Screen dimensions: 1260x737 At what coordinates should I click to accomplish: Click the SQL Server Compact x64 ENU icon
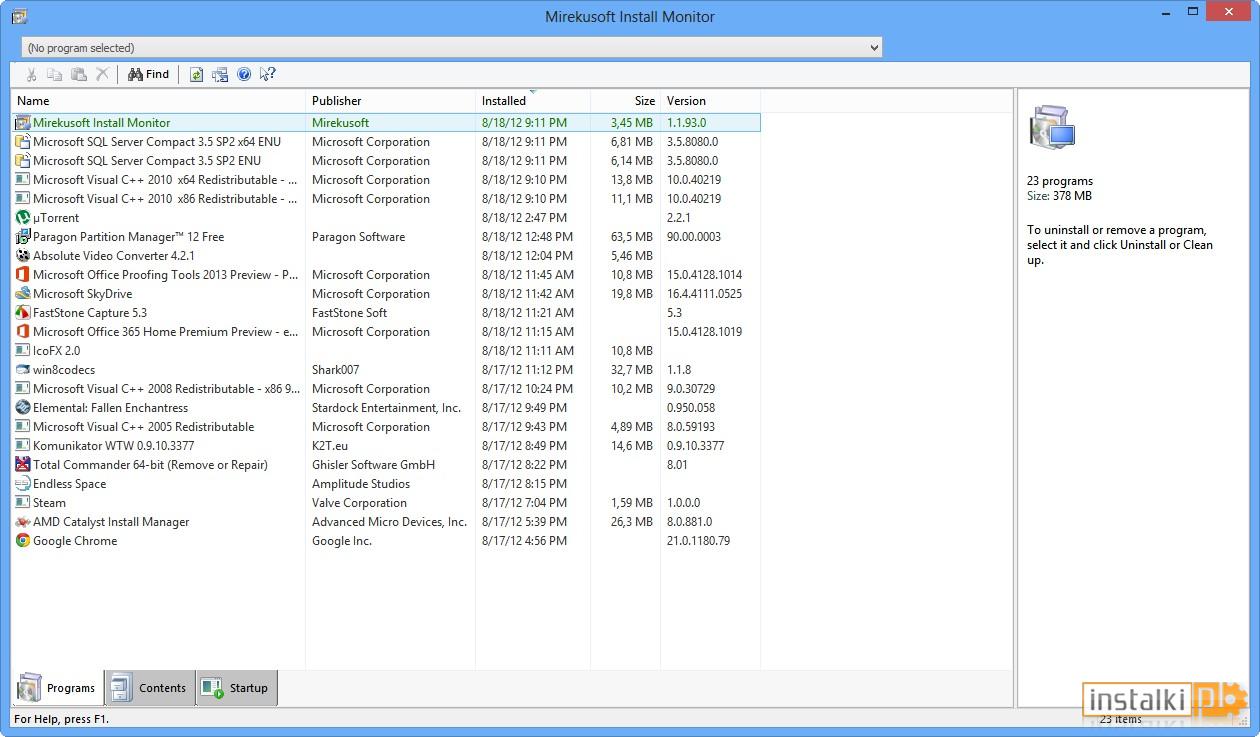(x=23, y=142)
